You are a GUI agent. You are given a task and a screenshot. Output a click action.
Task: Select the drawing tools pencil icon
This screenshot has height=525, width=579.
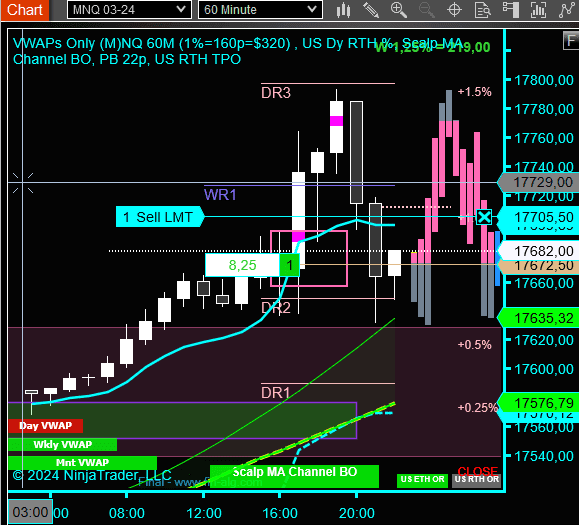(371, 10)
